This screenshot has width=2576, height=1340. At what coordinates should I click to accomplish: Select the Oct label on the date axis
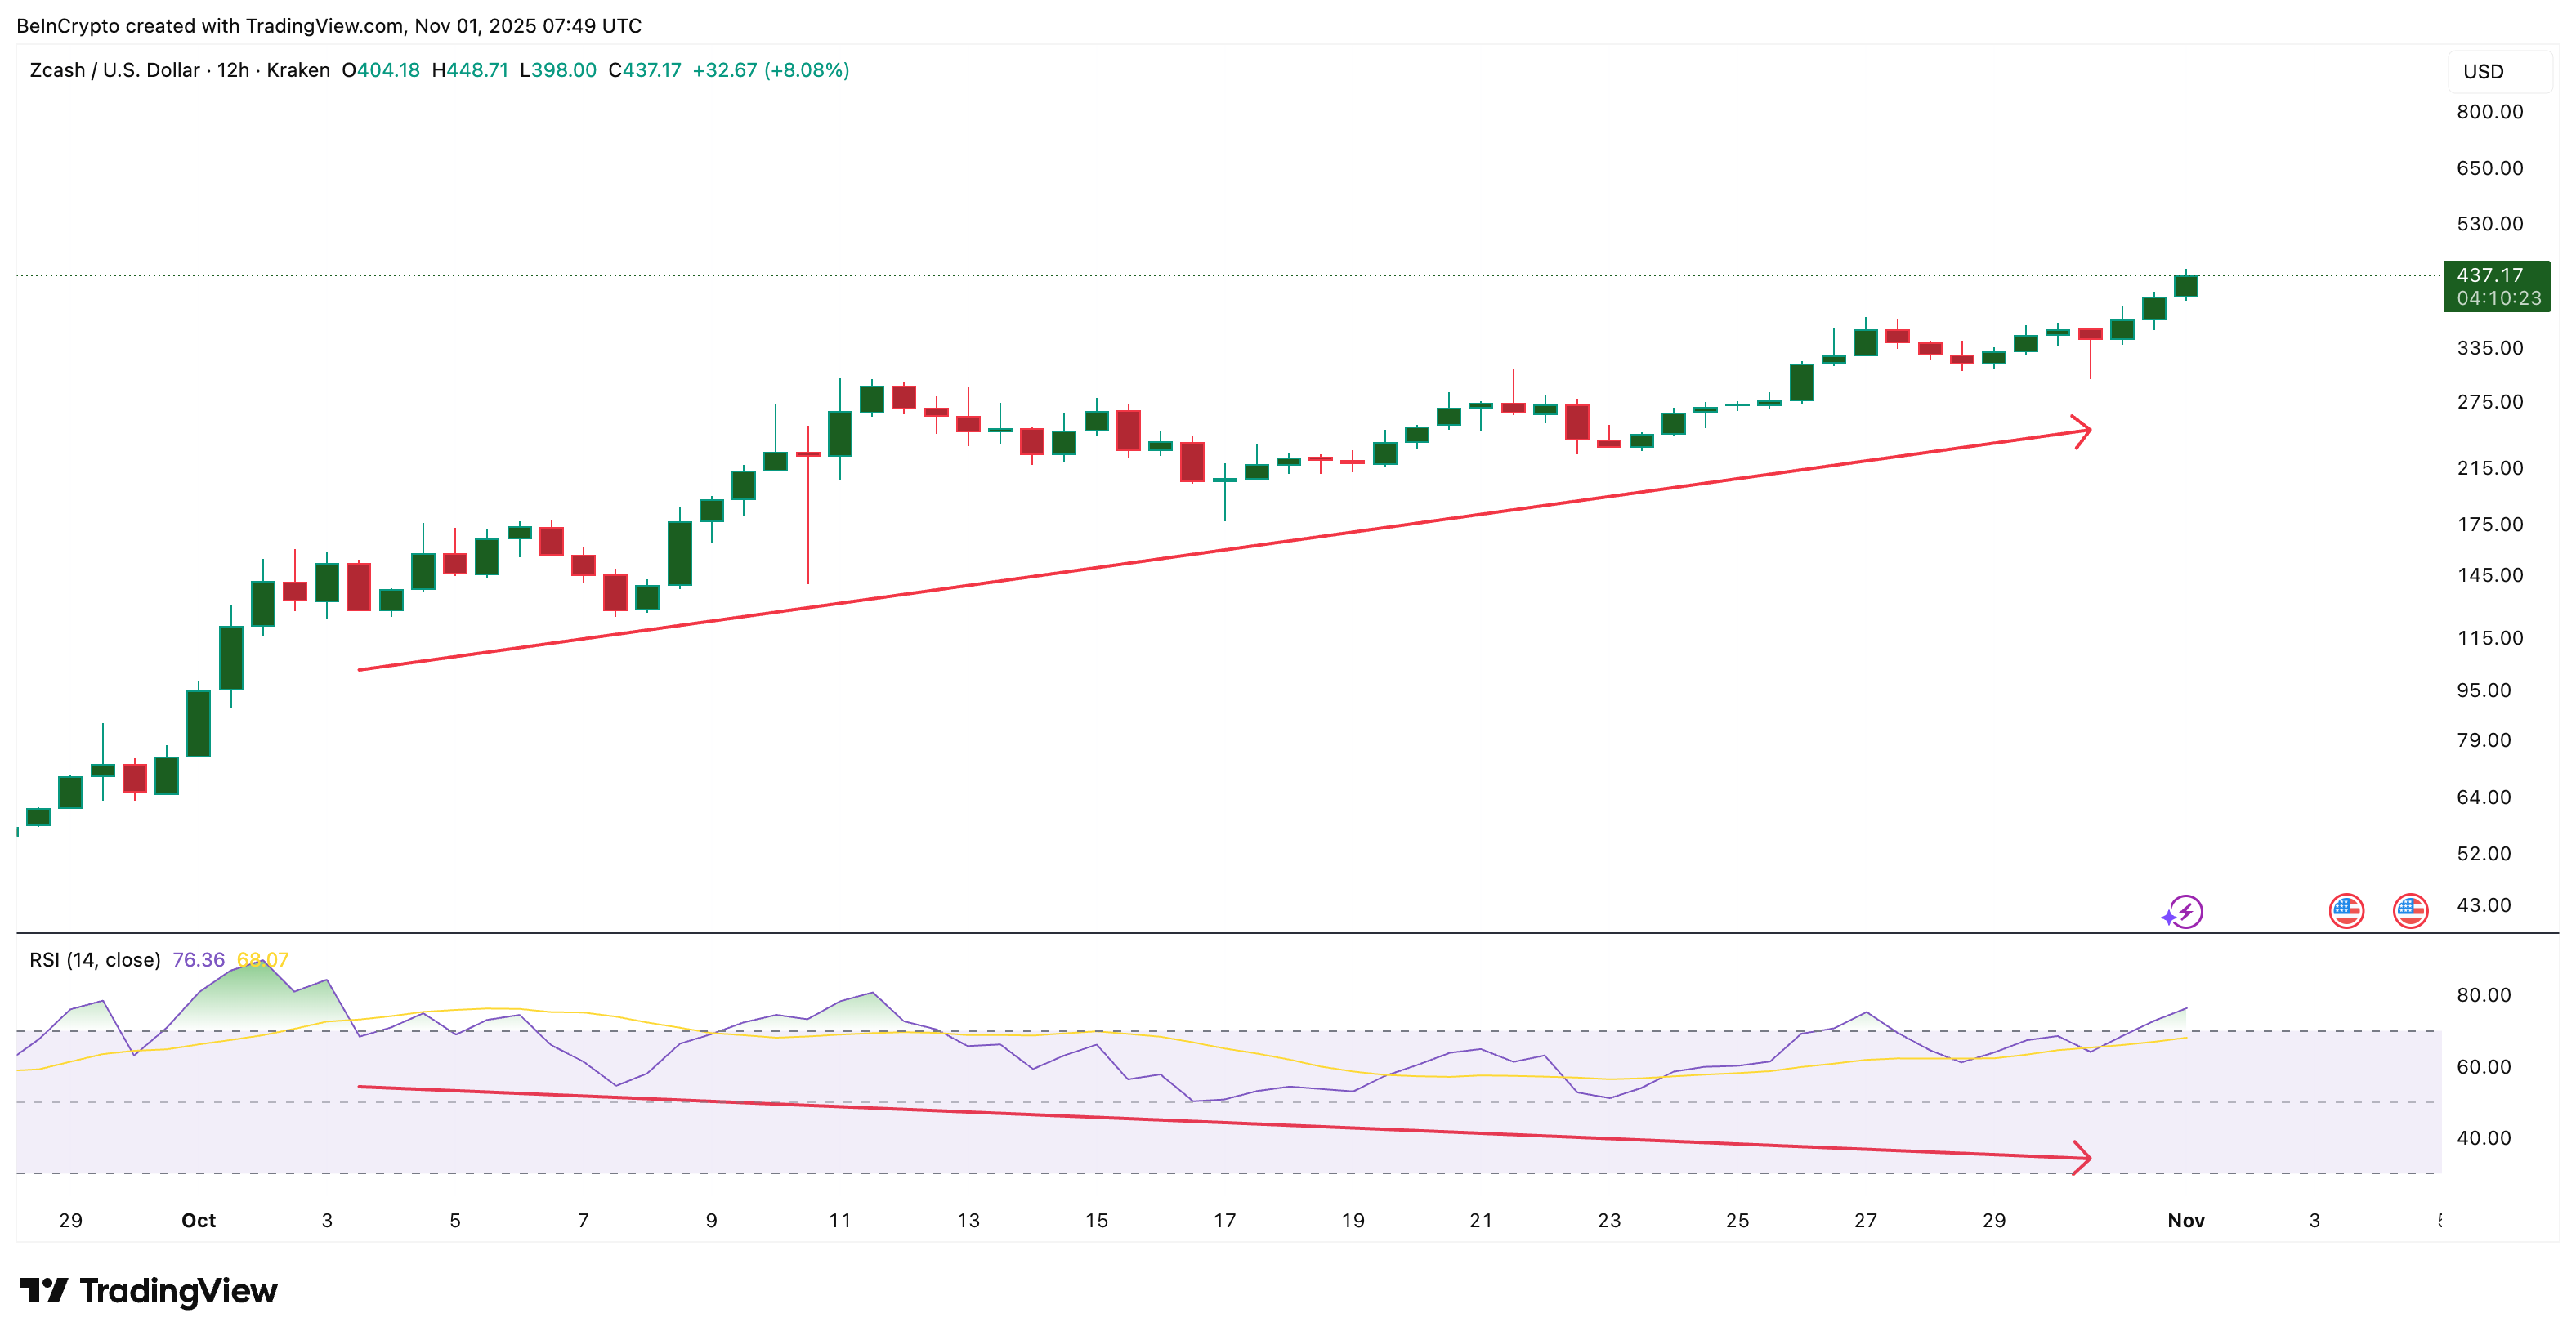[198, 1220]
